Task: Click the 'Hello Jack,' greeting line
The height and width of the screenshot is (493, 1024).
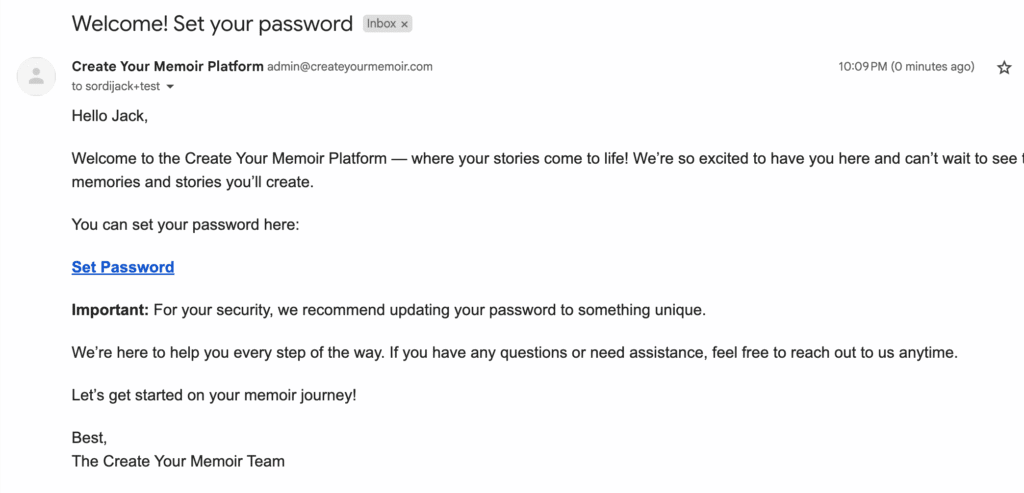Action: pos(110,116)
